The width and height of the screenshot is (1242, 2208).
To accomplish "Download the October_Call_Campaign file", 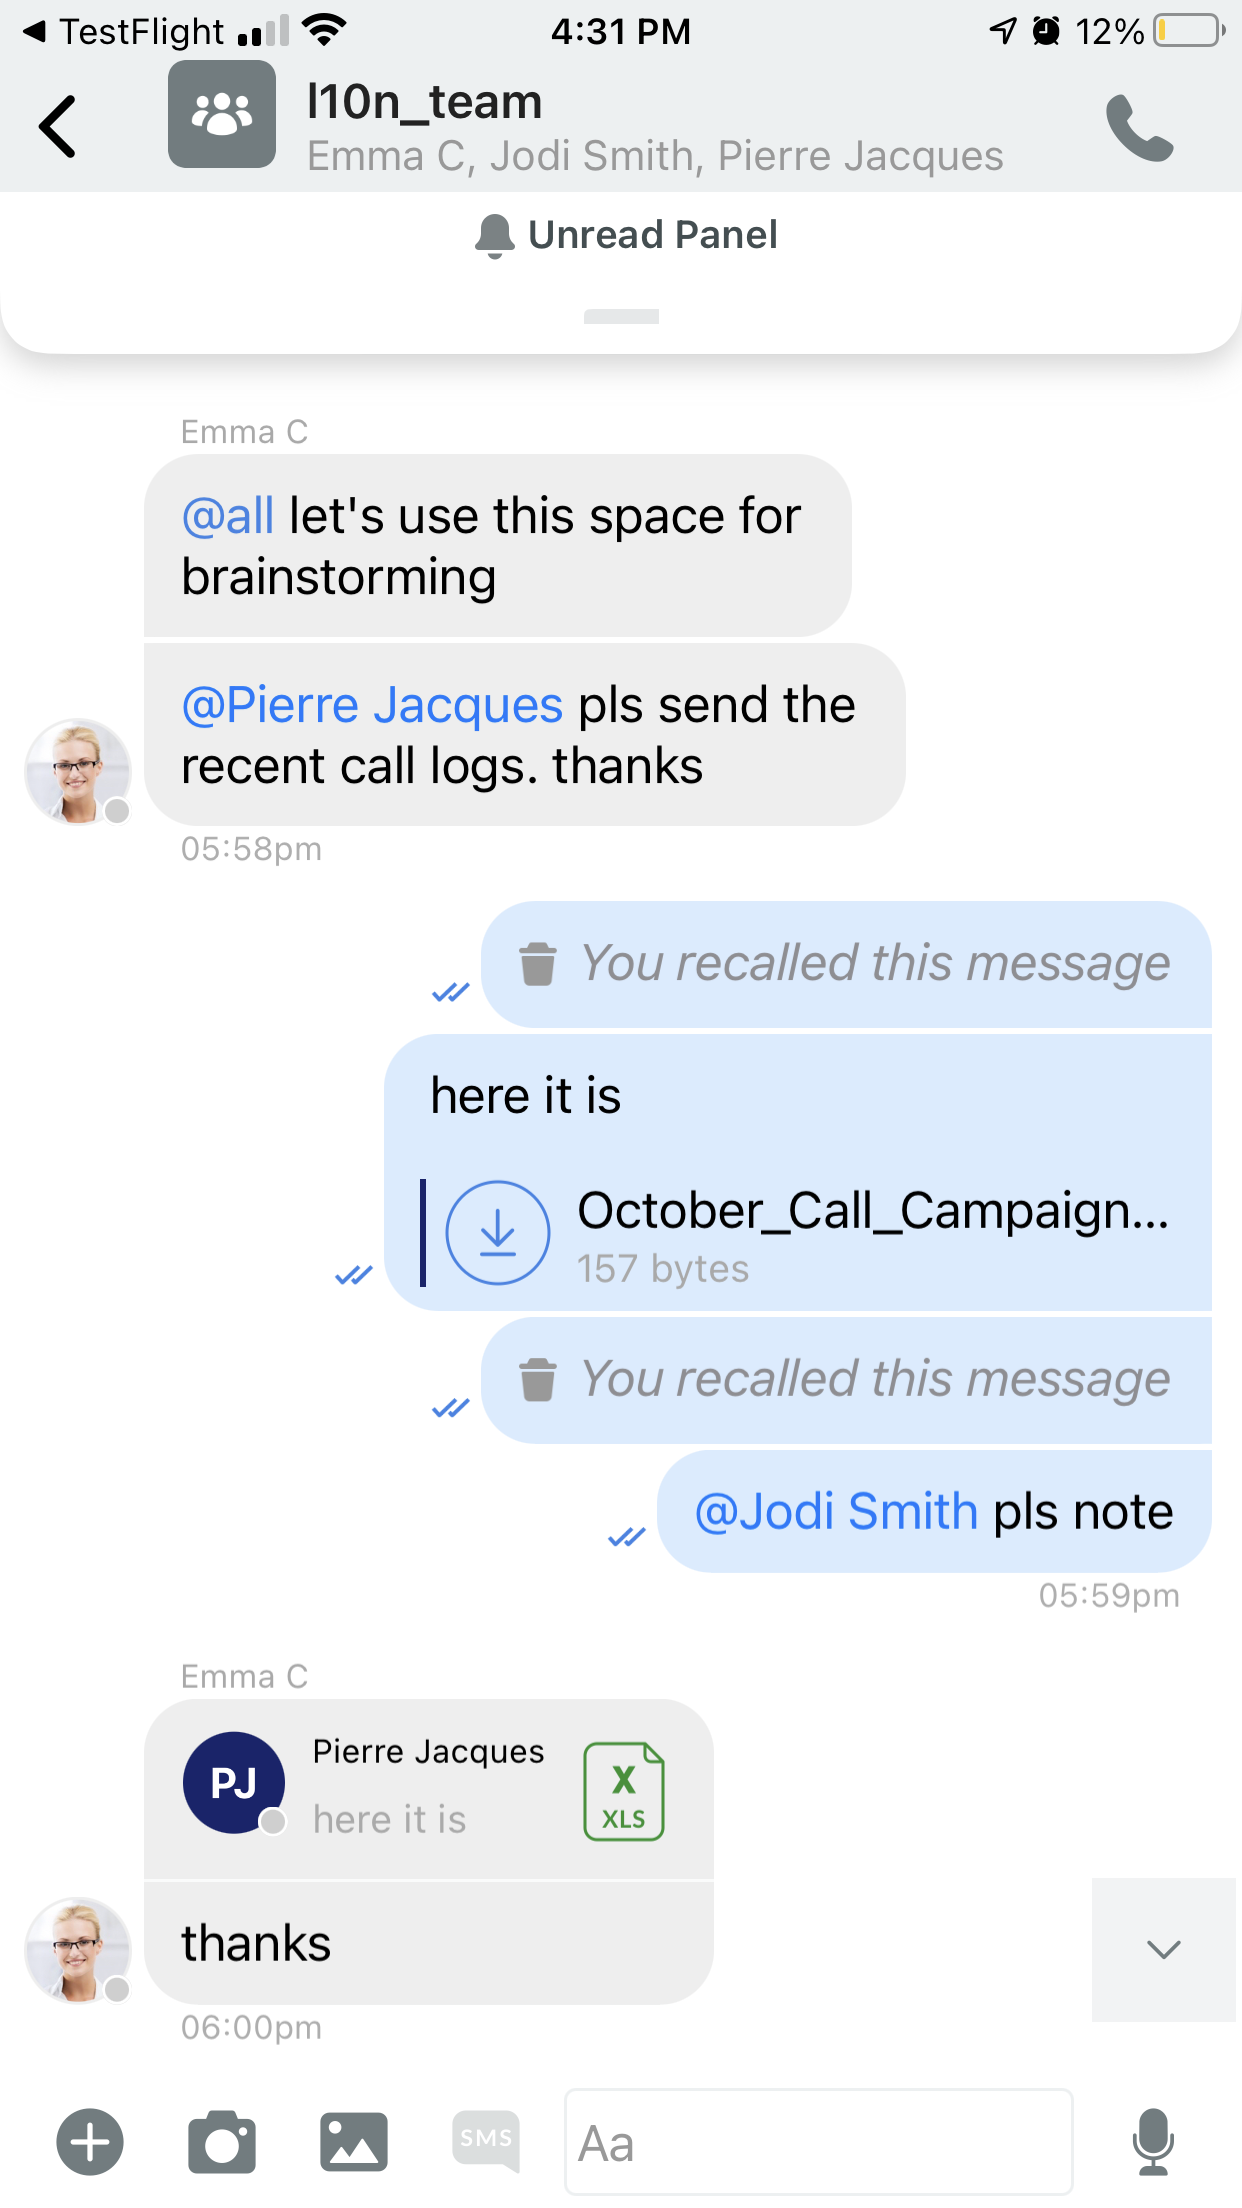I will pyautogui.click(x=497, y=1233).
